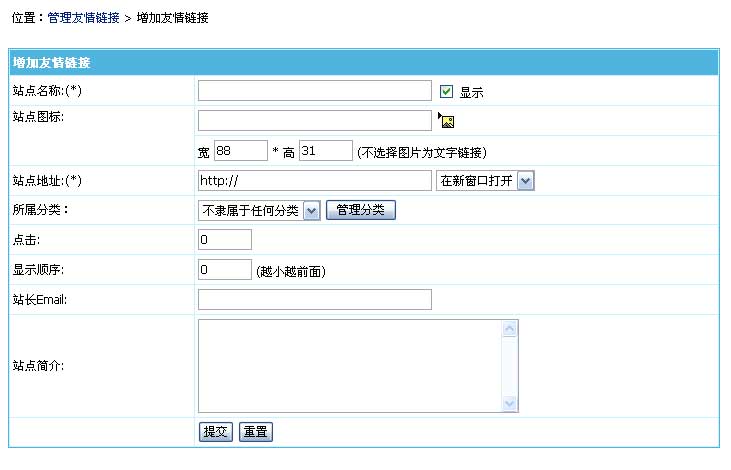Select the 宽 width input field
Image resolution: width=731 pixels, height=470 pixels.
(x=240, y=151)
